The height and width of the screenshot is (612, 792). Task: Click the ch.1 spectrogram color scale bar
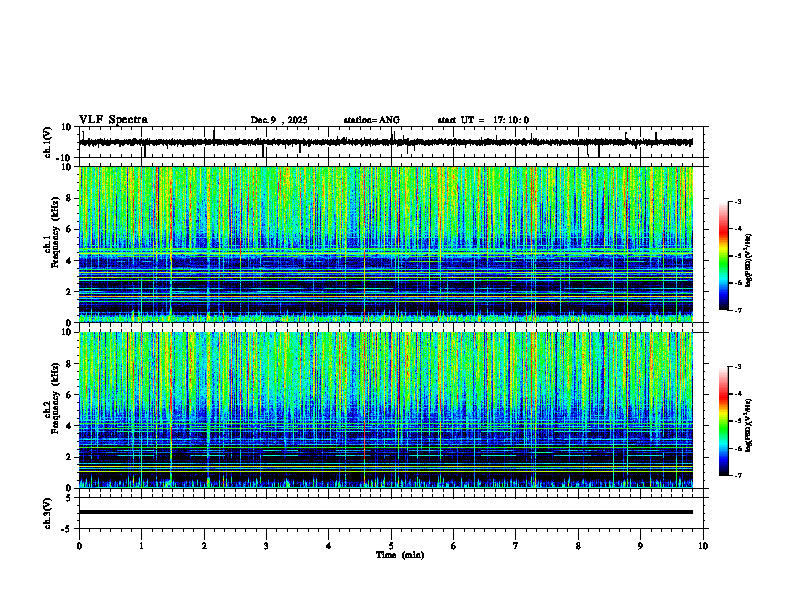[x=724, y=256]
